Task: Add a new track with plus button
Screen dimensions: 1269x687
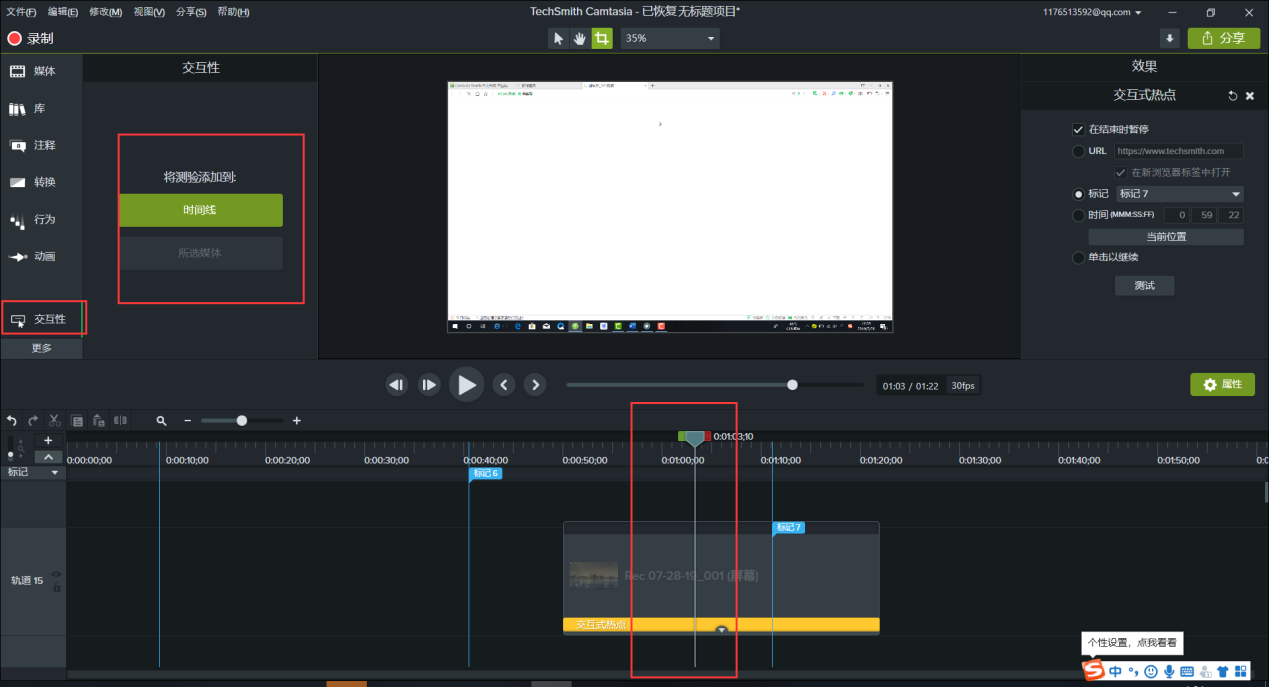Action: coord(48,440)
